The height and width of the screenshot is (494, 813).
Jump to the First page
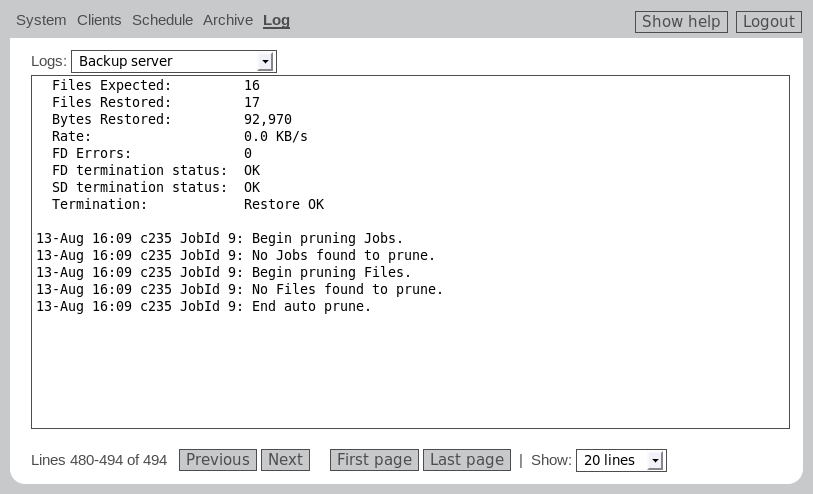(x=374, y=460)
